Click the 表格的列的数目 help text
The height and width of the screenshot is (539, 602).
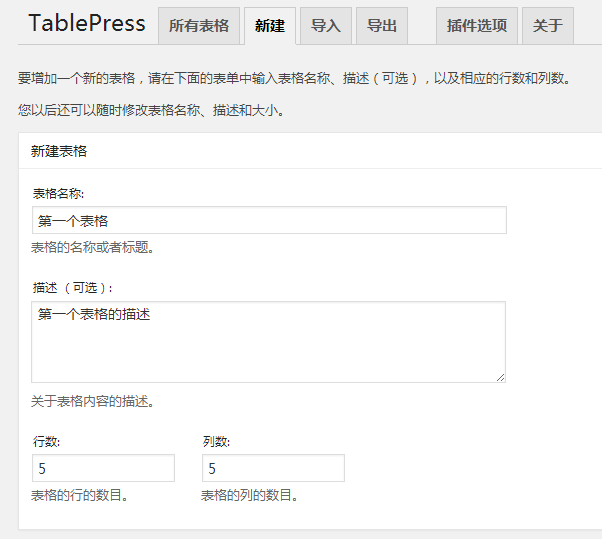tap(249, 495)
